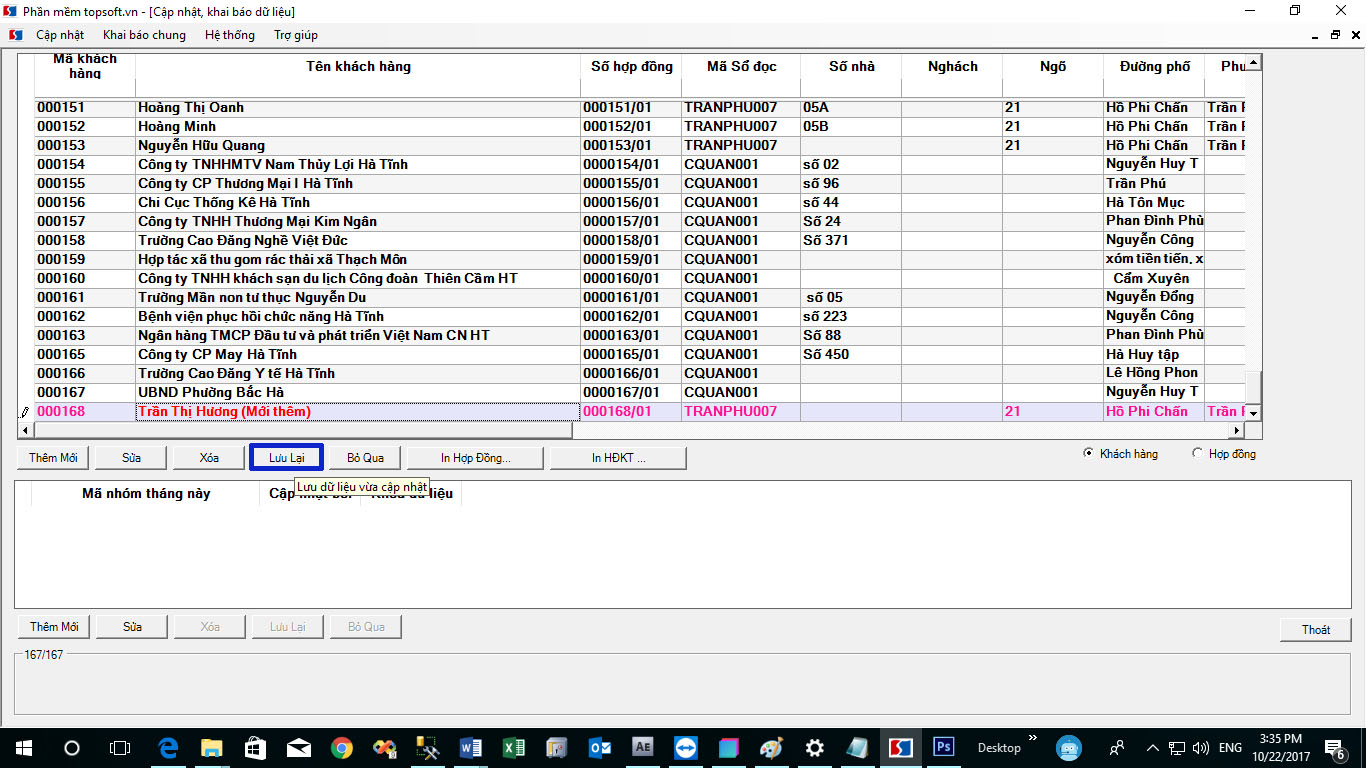
Task: Click the cell Chi Cục Thống Kê Hà Tĩnh
Action: [358, 203]
